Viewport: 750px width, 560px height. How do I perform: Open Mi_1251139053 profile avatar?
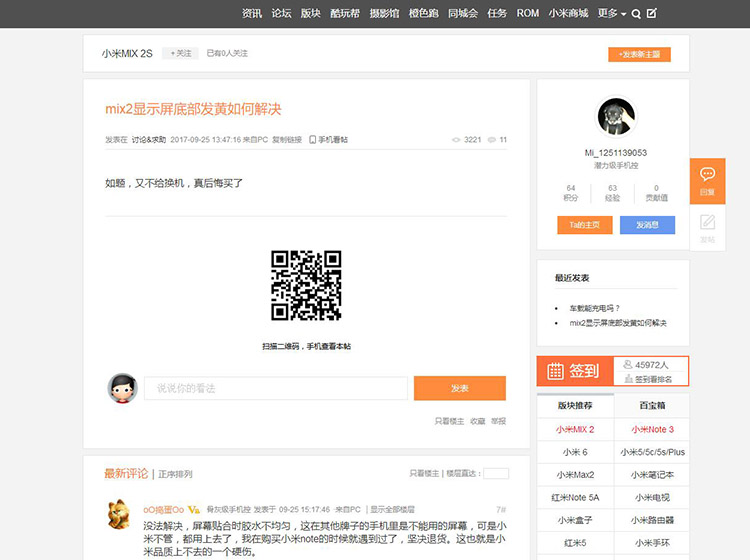(x=616, y=116)
